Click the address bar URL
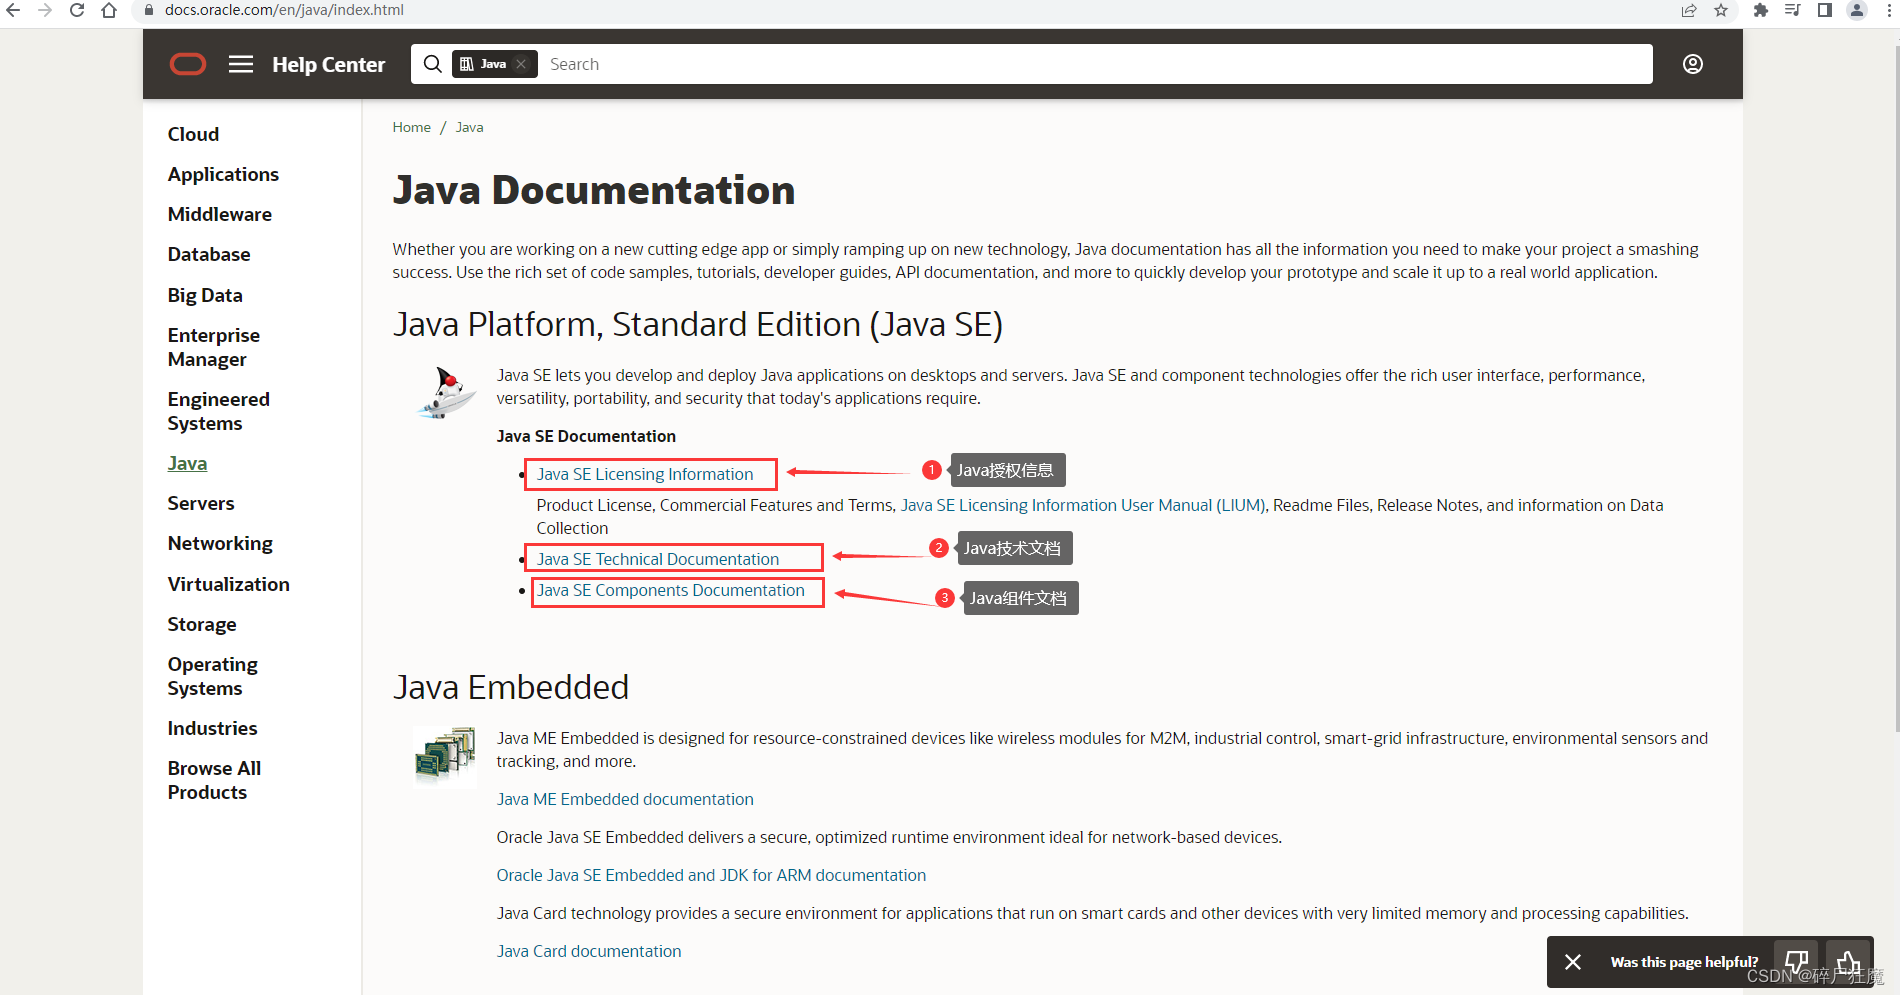The height and width of the screenshot is (995, 1900). point(284,10)
